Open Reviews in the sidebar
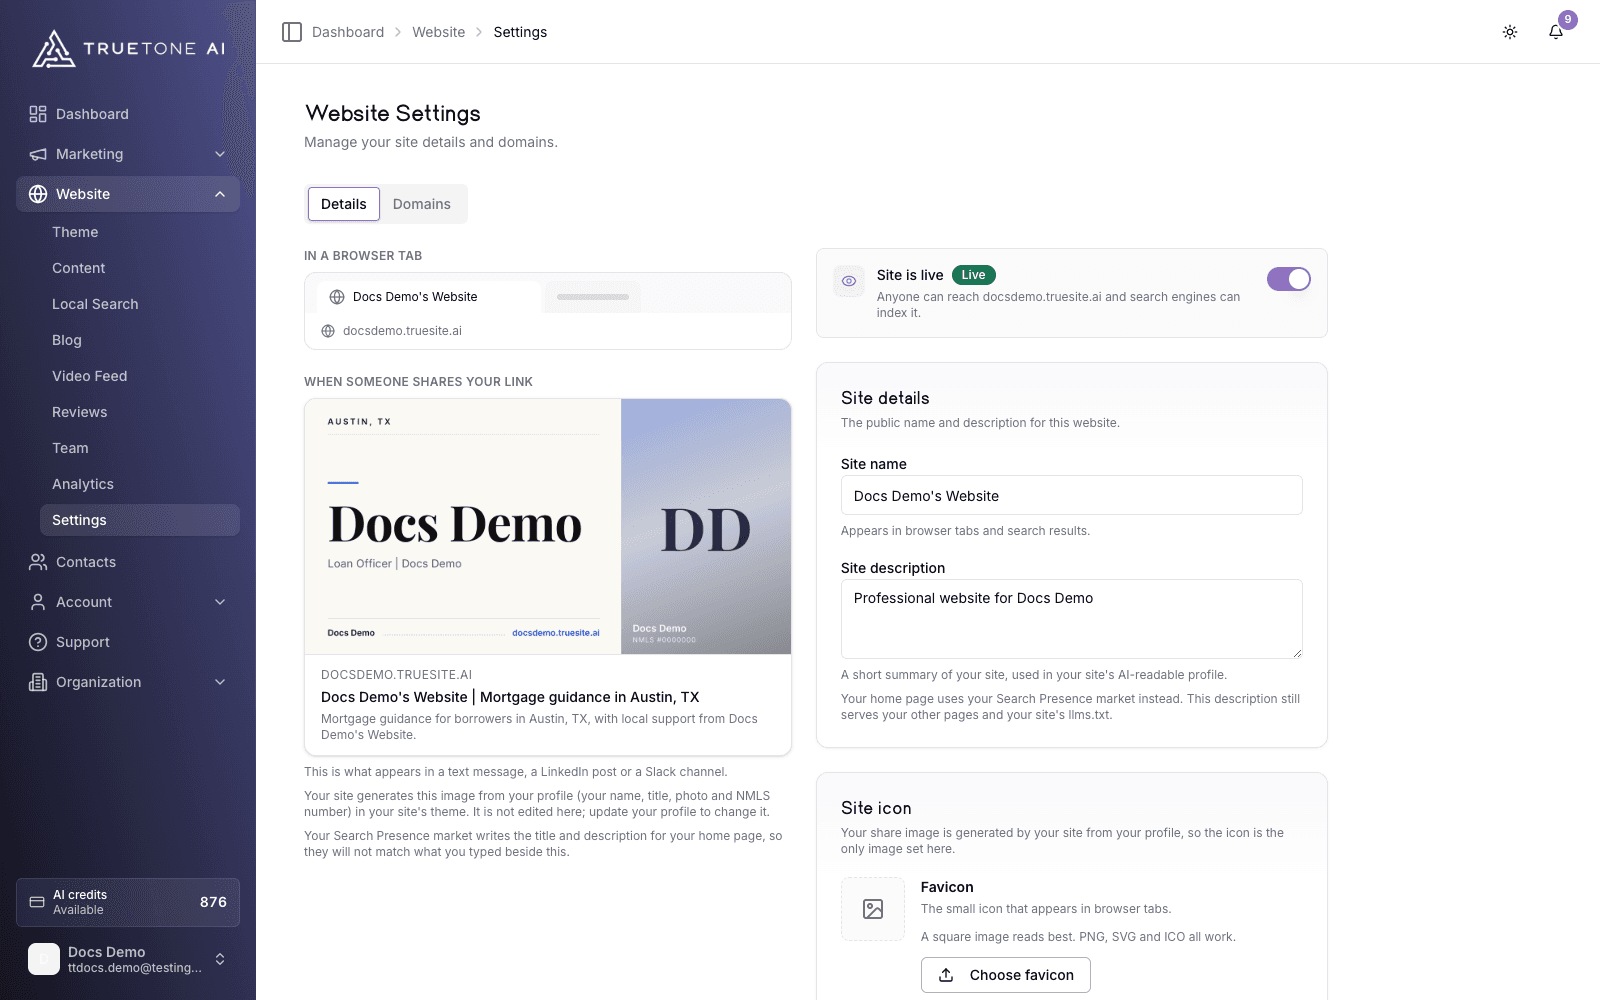 80,412
